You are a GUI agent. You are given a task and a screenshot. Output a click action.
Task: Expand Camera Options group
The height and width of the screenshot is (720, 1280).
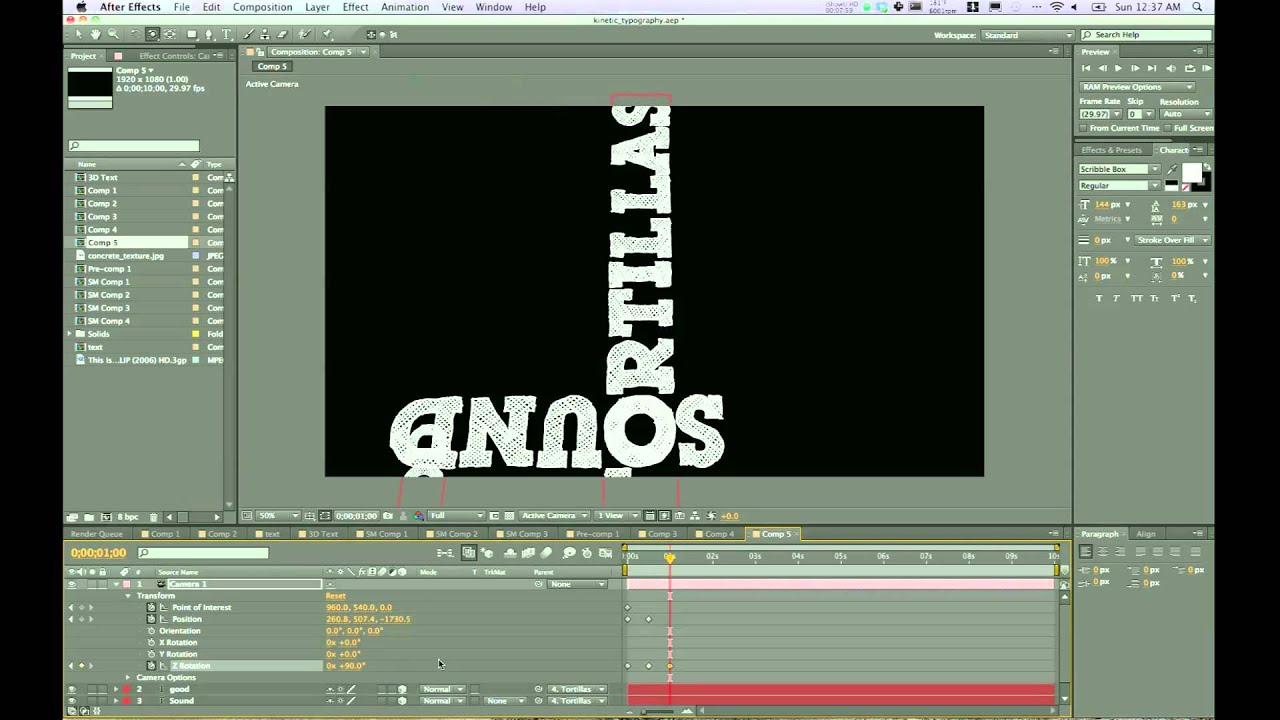[x=128, y=678]
